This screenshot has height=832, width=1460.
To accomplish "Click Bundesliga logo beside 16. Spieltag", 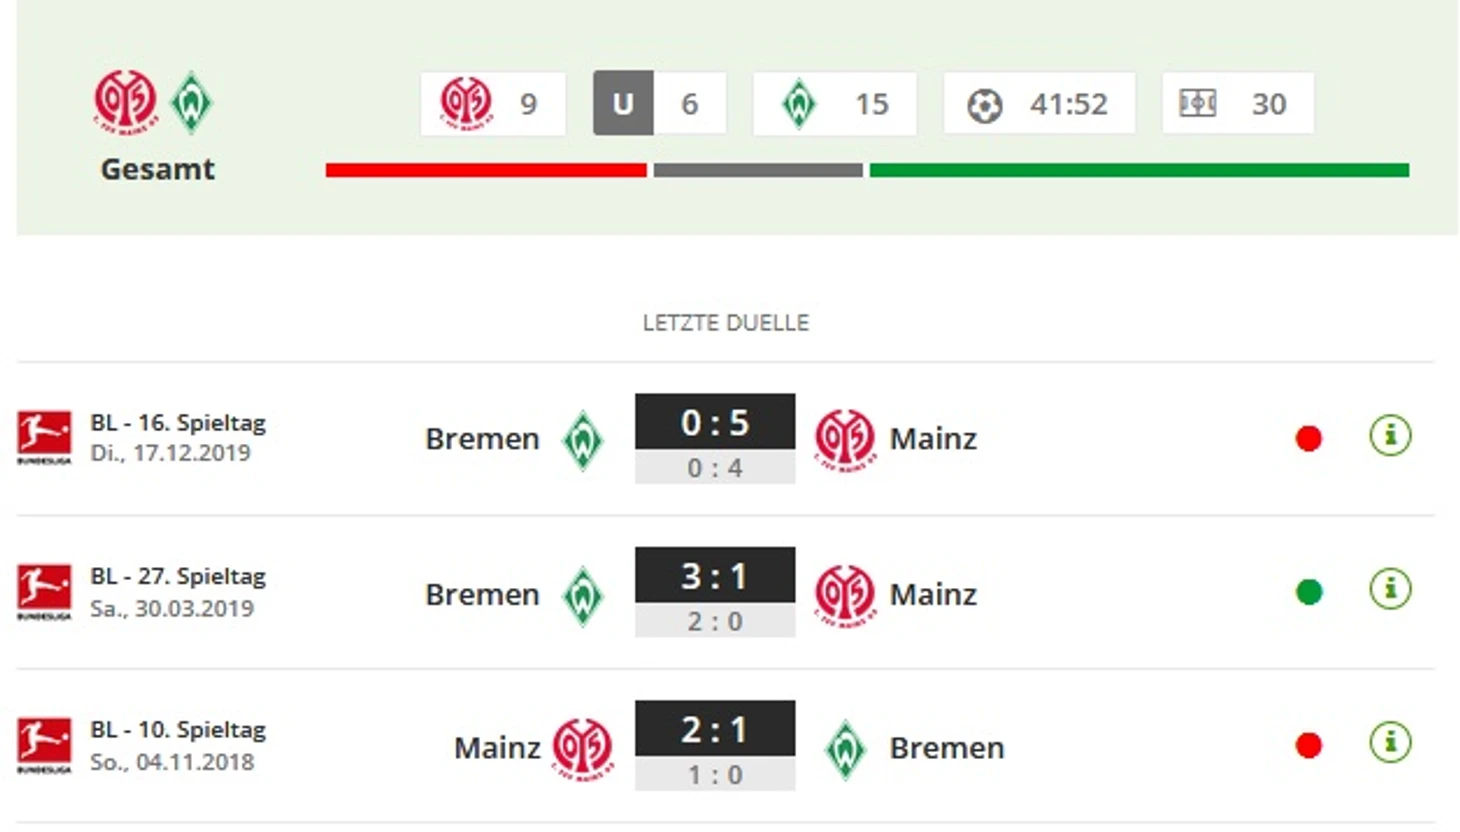I will [x=44, y=438].
